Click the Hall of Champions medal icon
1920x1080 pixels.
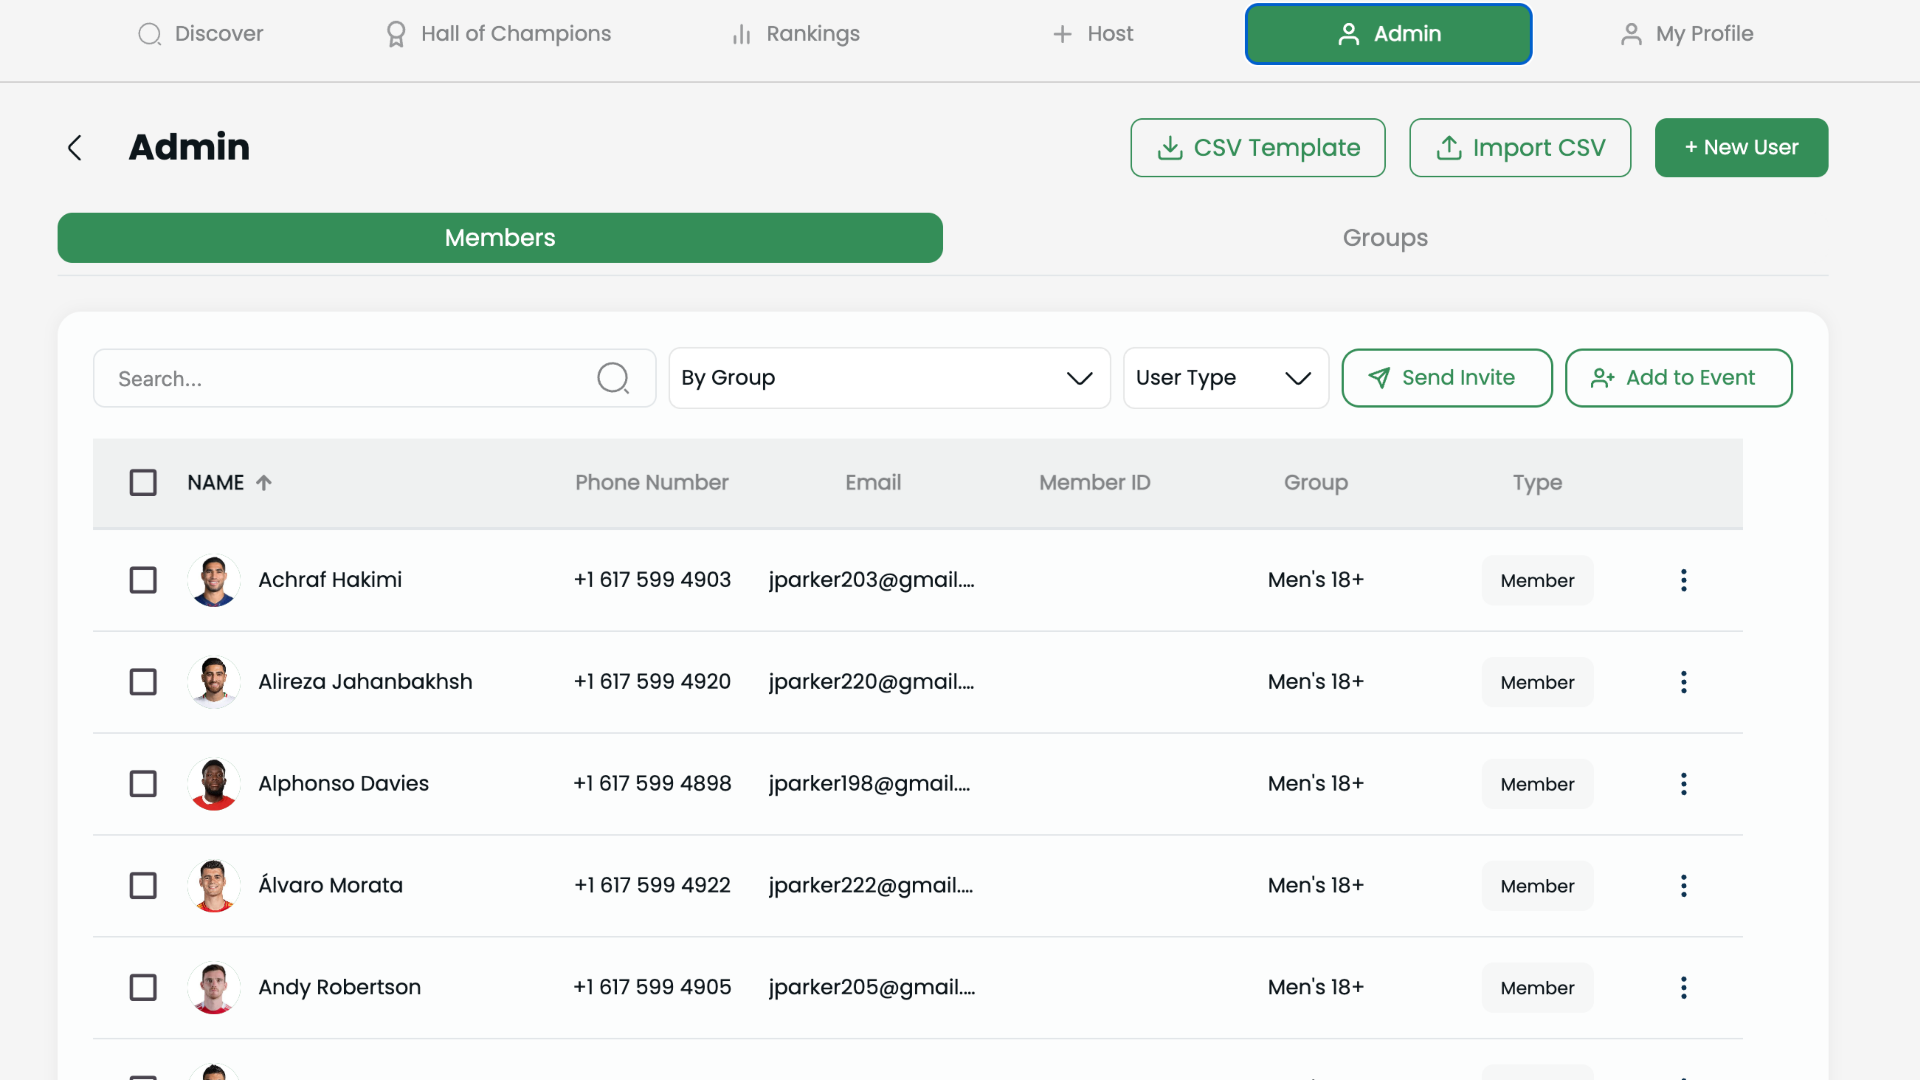pyautogui.click(x=396, y=34)
